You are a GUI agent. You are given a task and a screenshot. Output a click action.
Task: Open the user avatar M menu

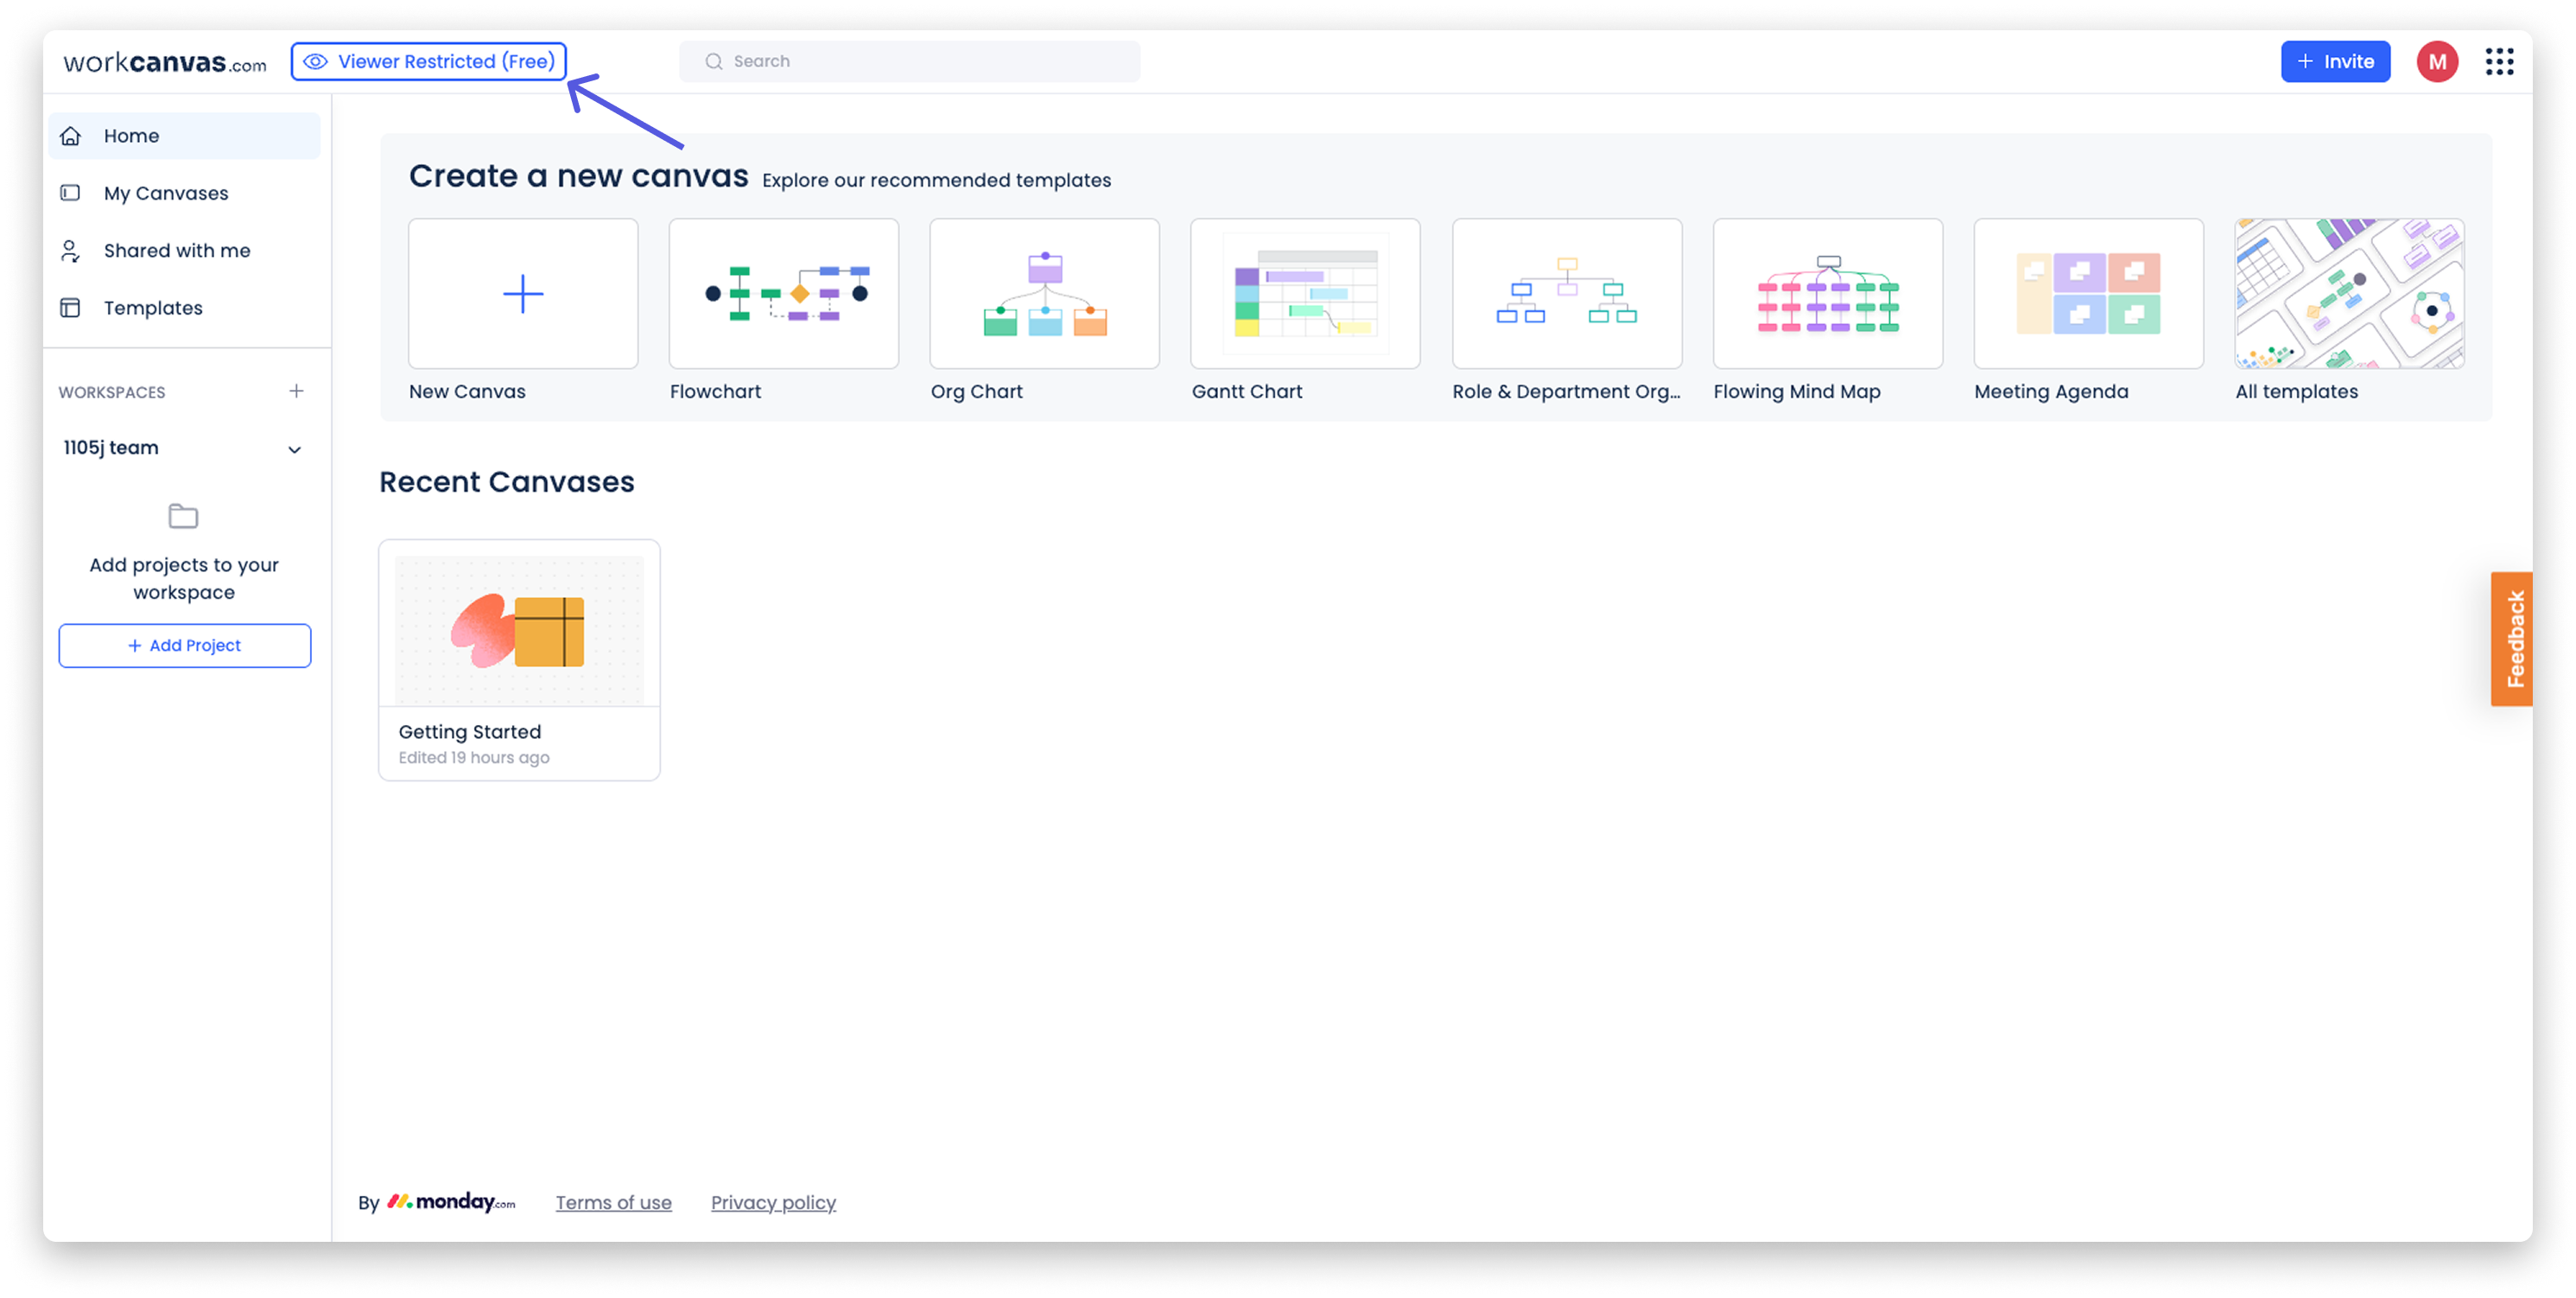2436,61
